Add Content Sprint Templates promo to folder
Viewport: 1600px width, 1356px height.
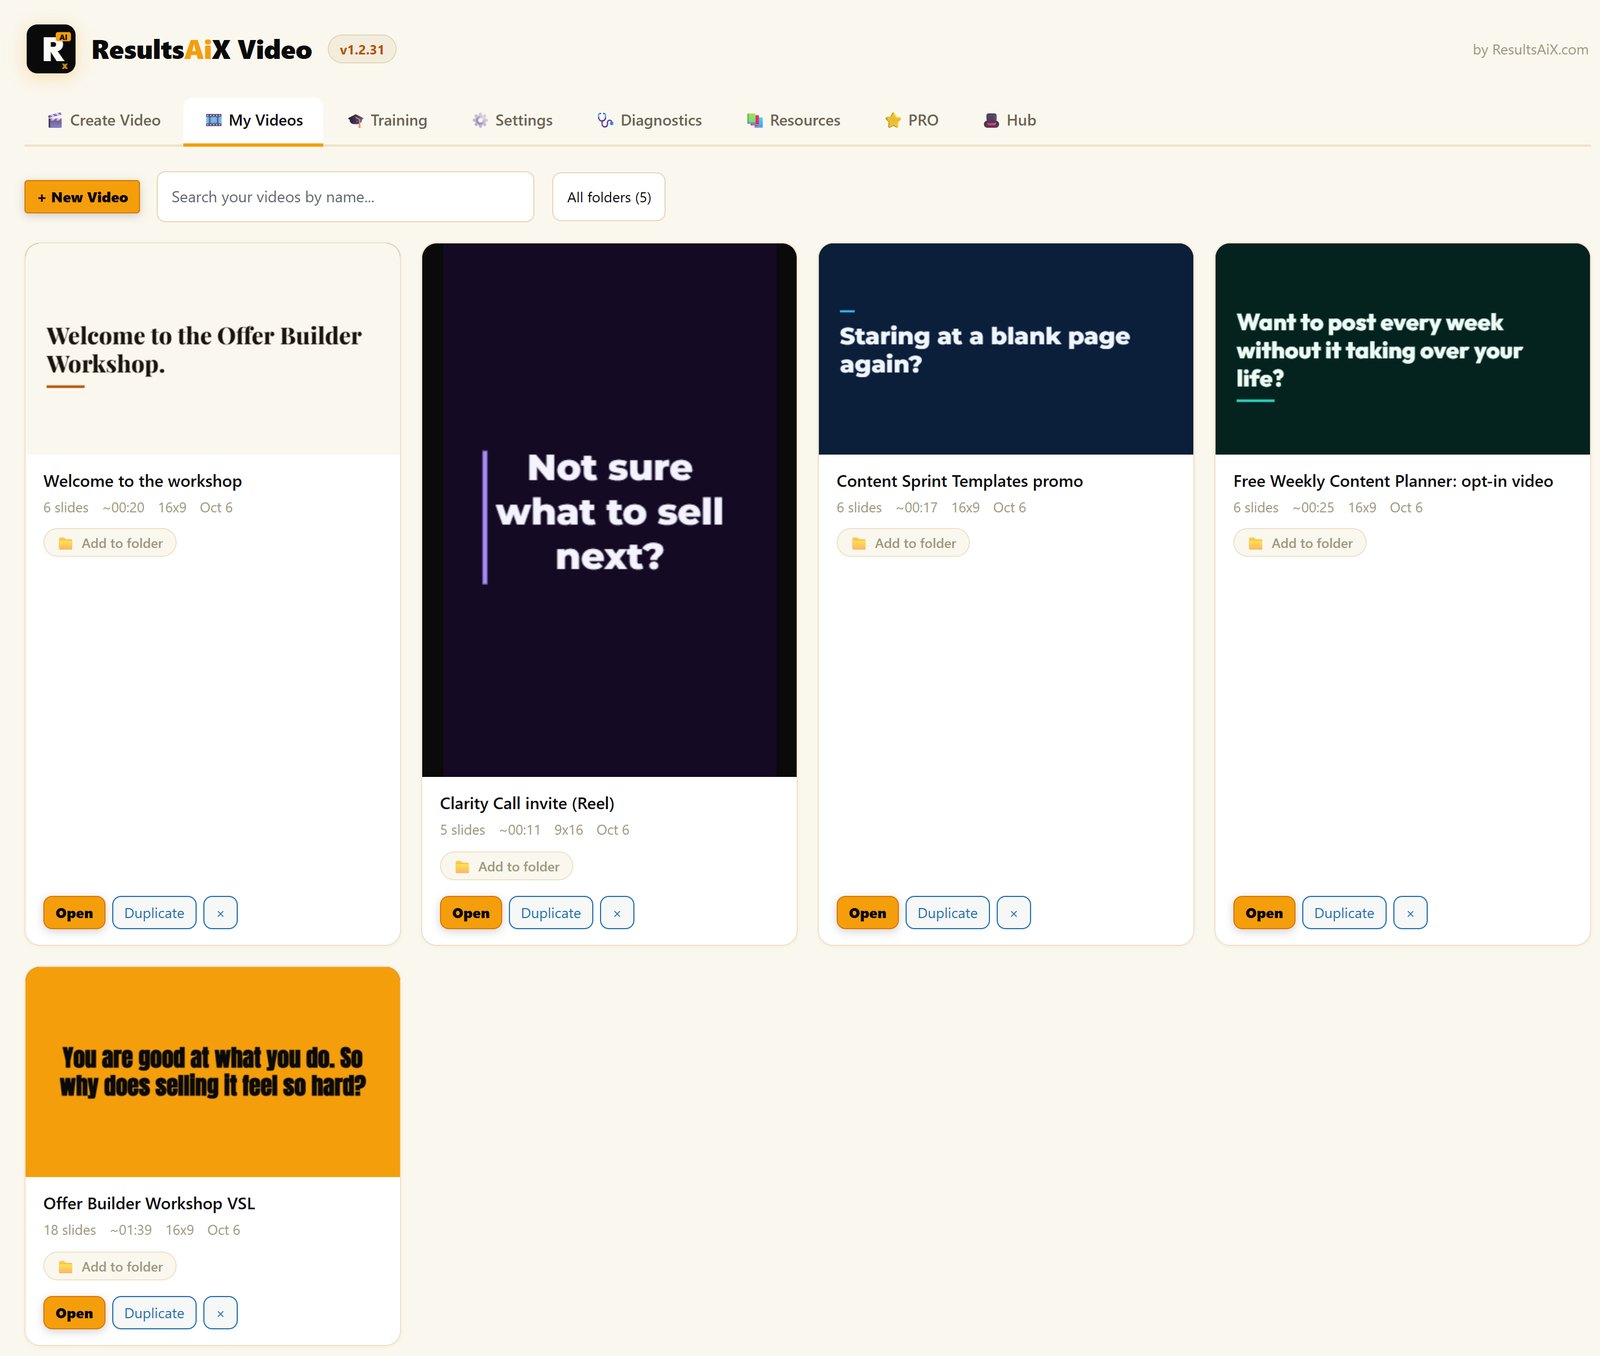[903, 543]
